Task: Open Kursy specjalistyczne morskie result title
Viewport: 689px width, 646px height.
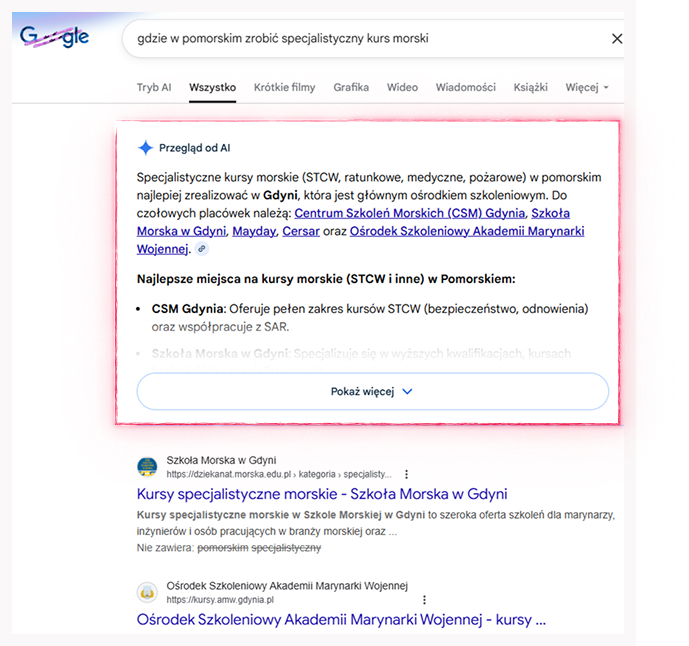Action: click(x=321, y=494)
